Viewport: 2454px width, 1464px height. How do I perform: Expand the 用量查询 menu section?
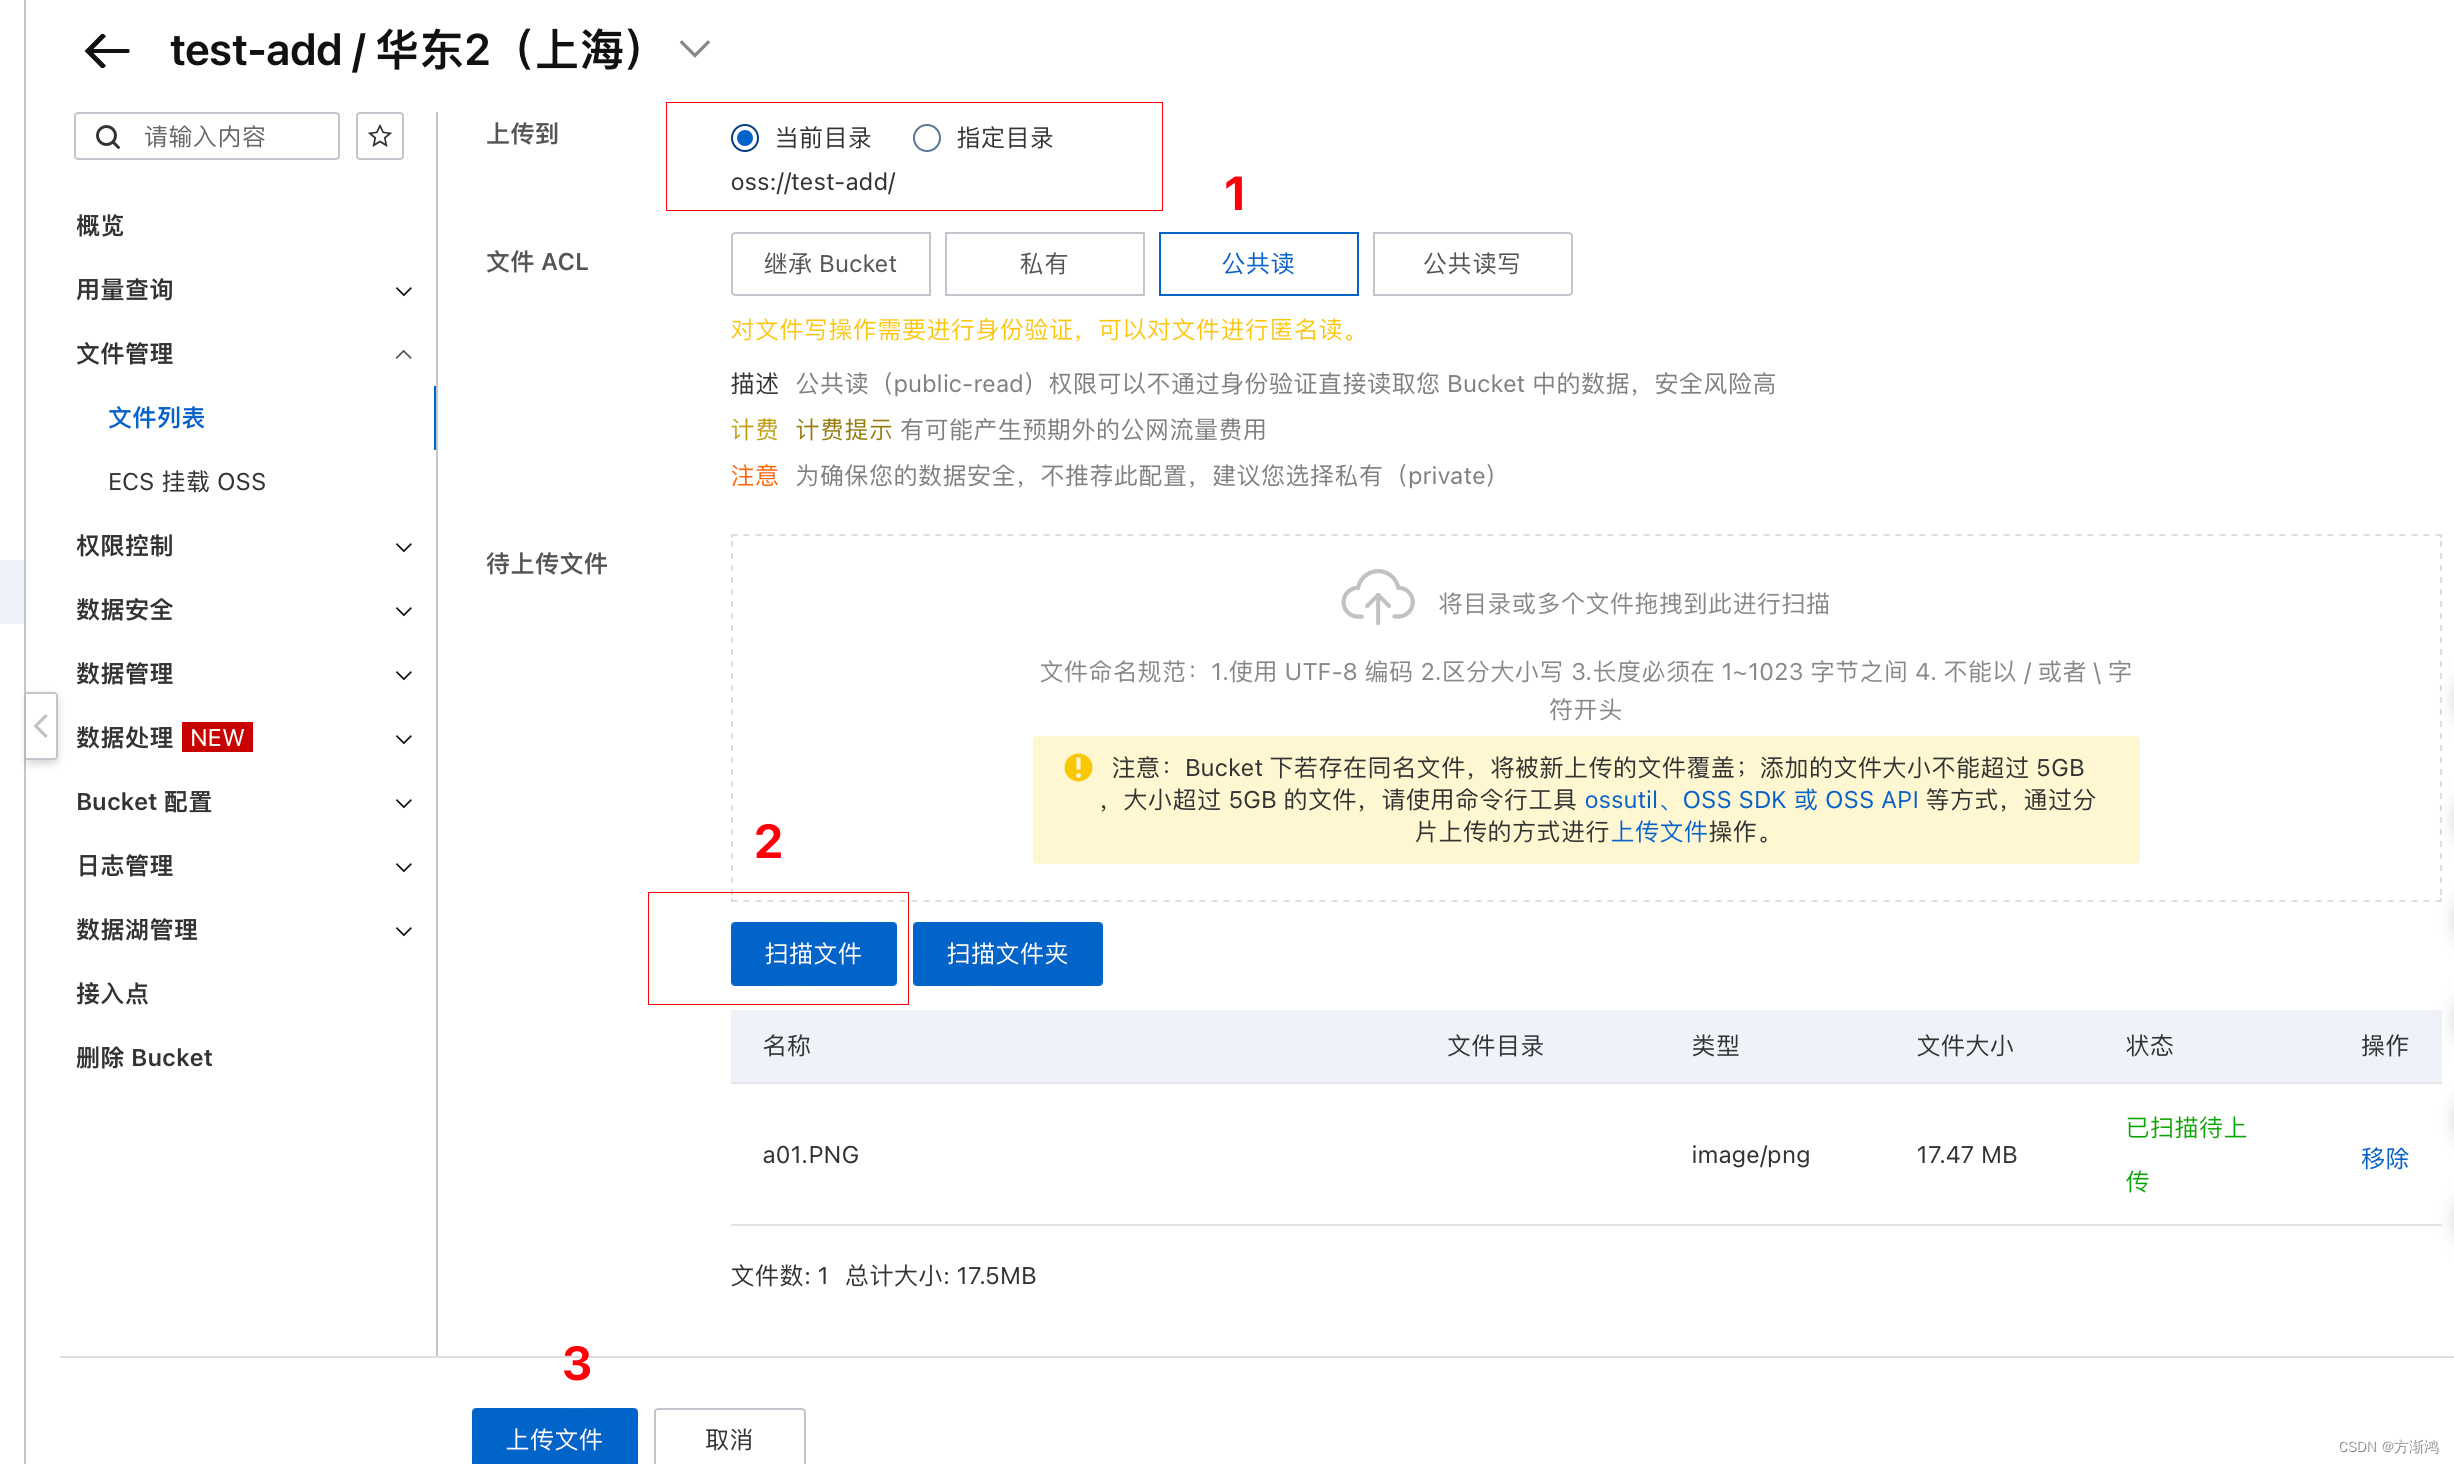[244, 290]
